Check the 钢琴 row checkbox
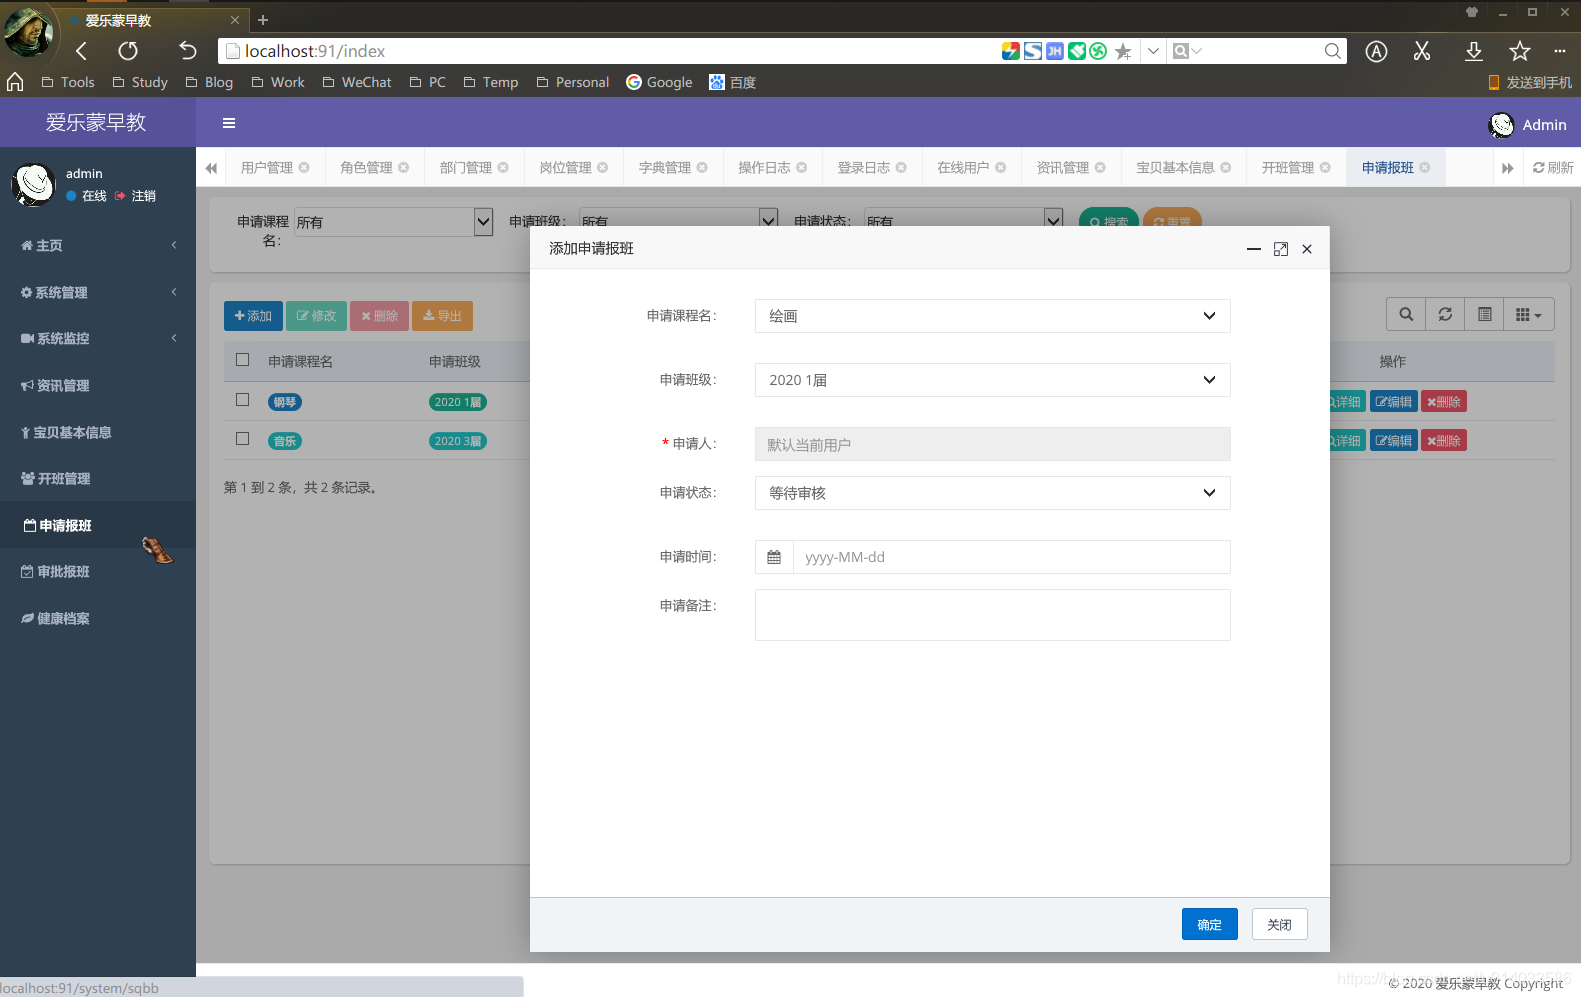Image resolution: width=1581 pixels, height=997 pixels. 242,400
